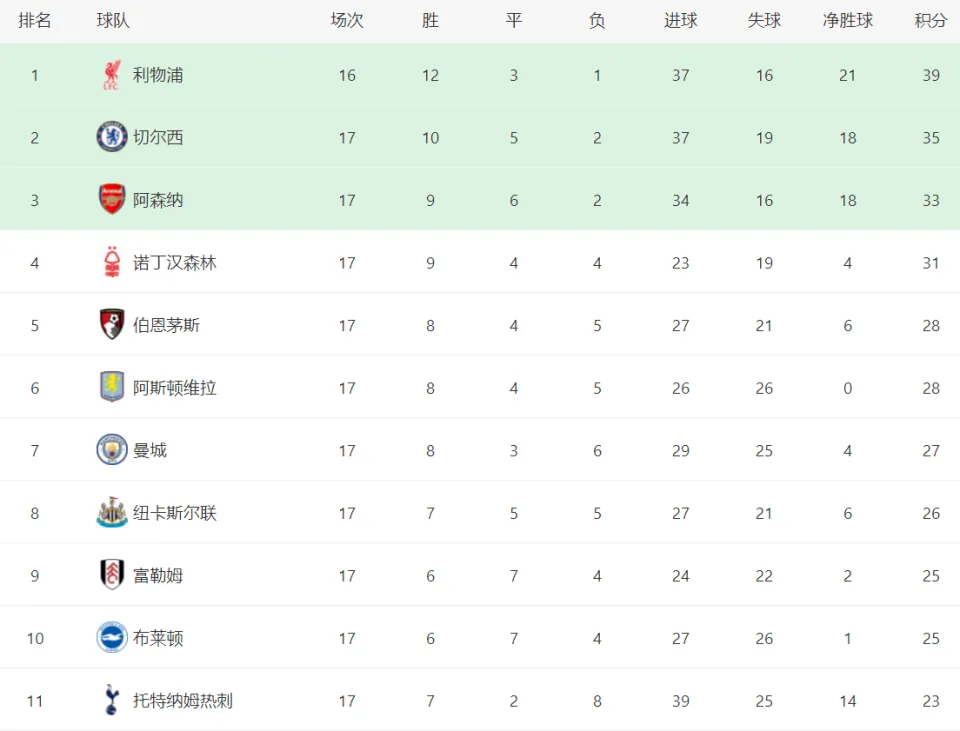Click the Newcastle United crest icon
Screen dimensions: 960x731
(112, 512)
